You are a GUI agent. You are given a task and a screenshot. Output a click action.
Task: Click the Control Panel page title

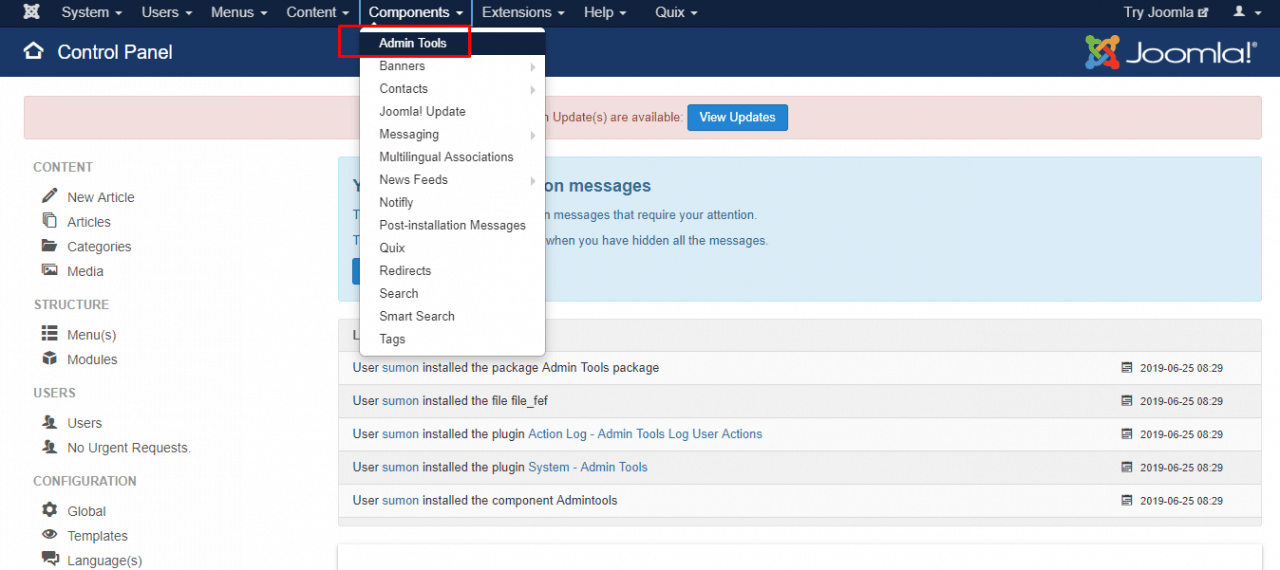coord(115,52)
